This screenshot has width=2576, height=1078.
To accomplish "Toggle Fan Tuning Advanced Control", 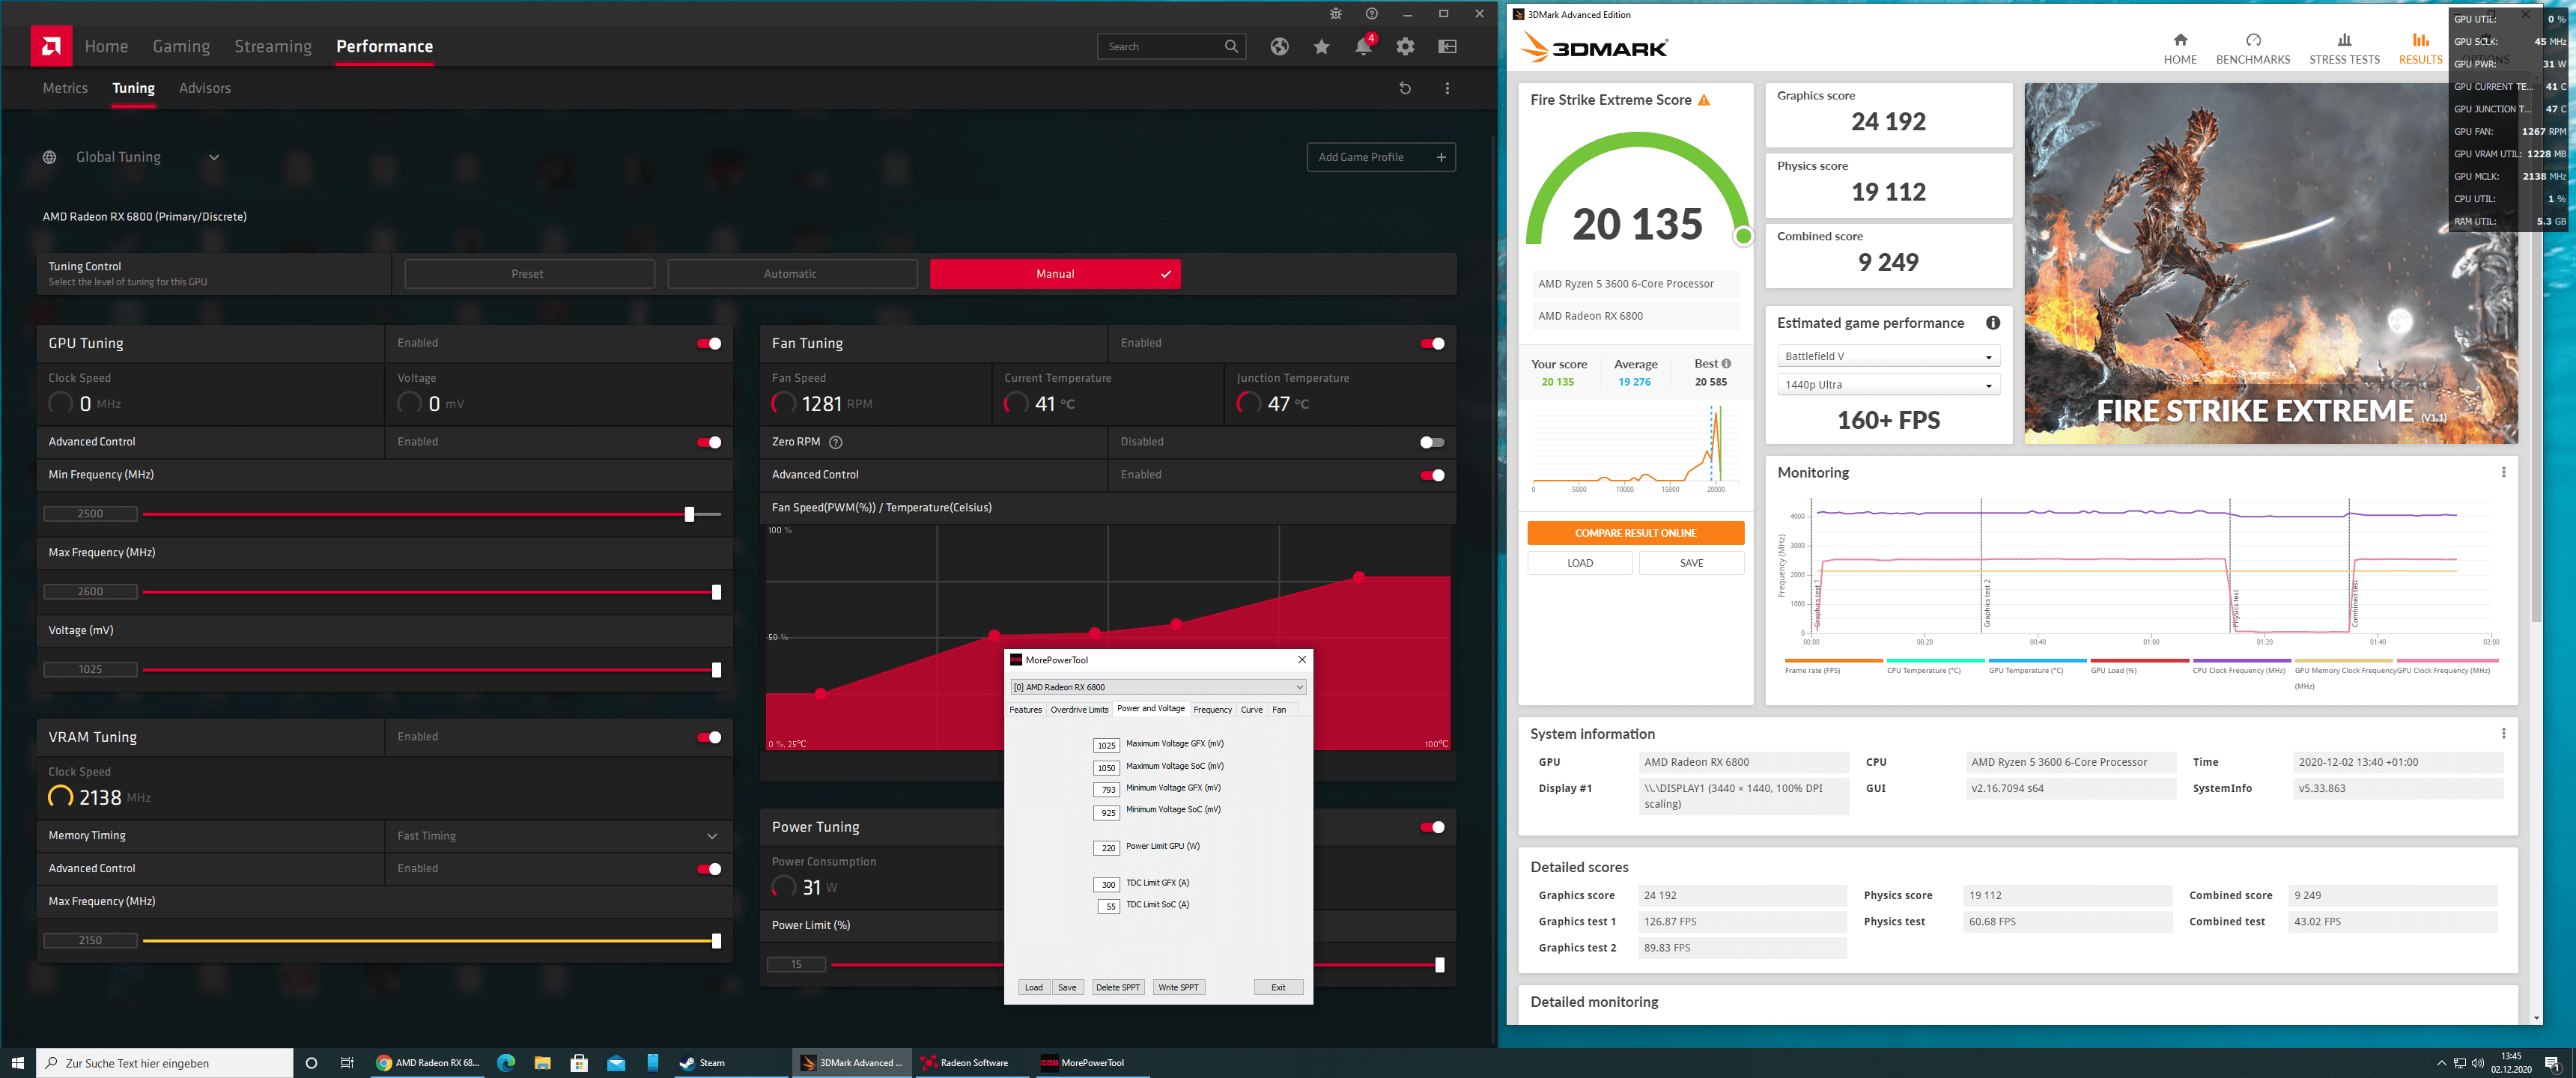I will click(1432, 475).
